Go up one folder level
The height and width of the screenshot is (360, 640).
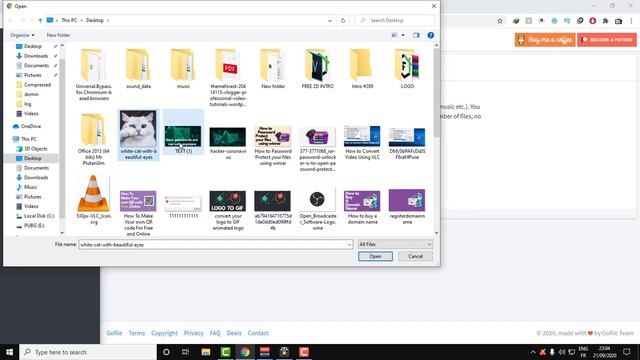pos(40,20)
